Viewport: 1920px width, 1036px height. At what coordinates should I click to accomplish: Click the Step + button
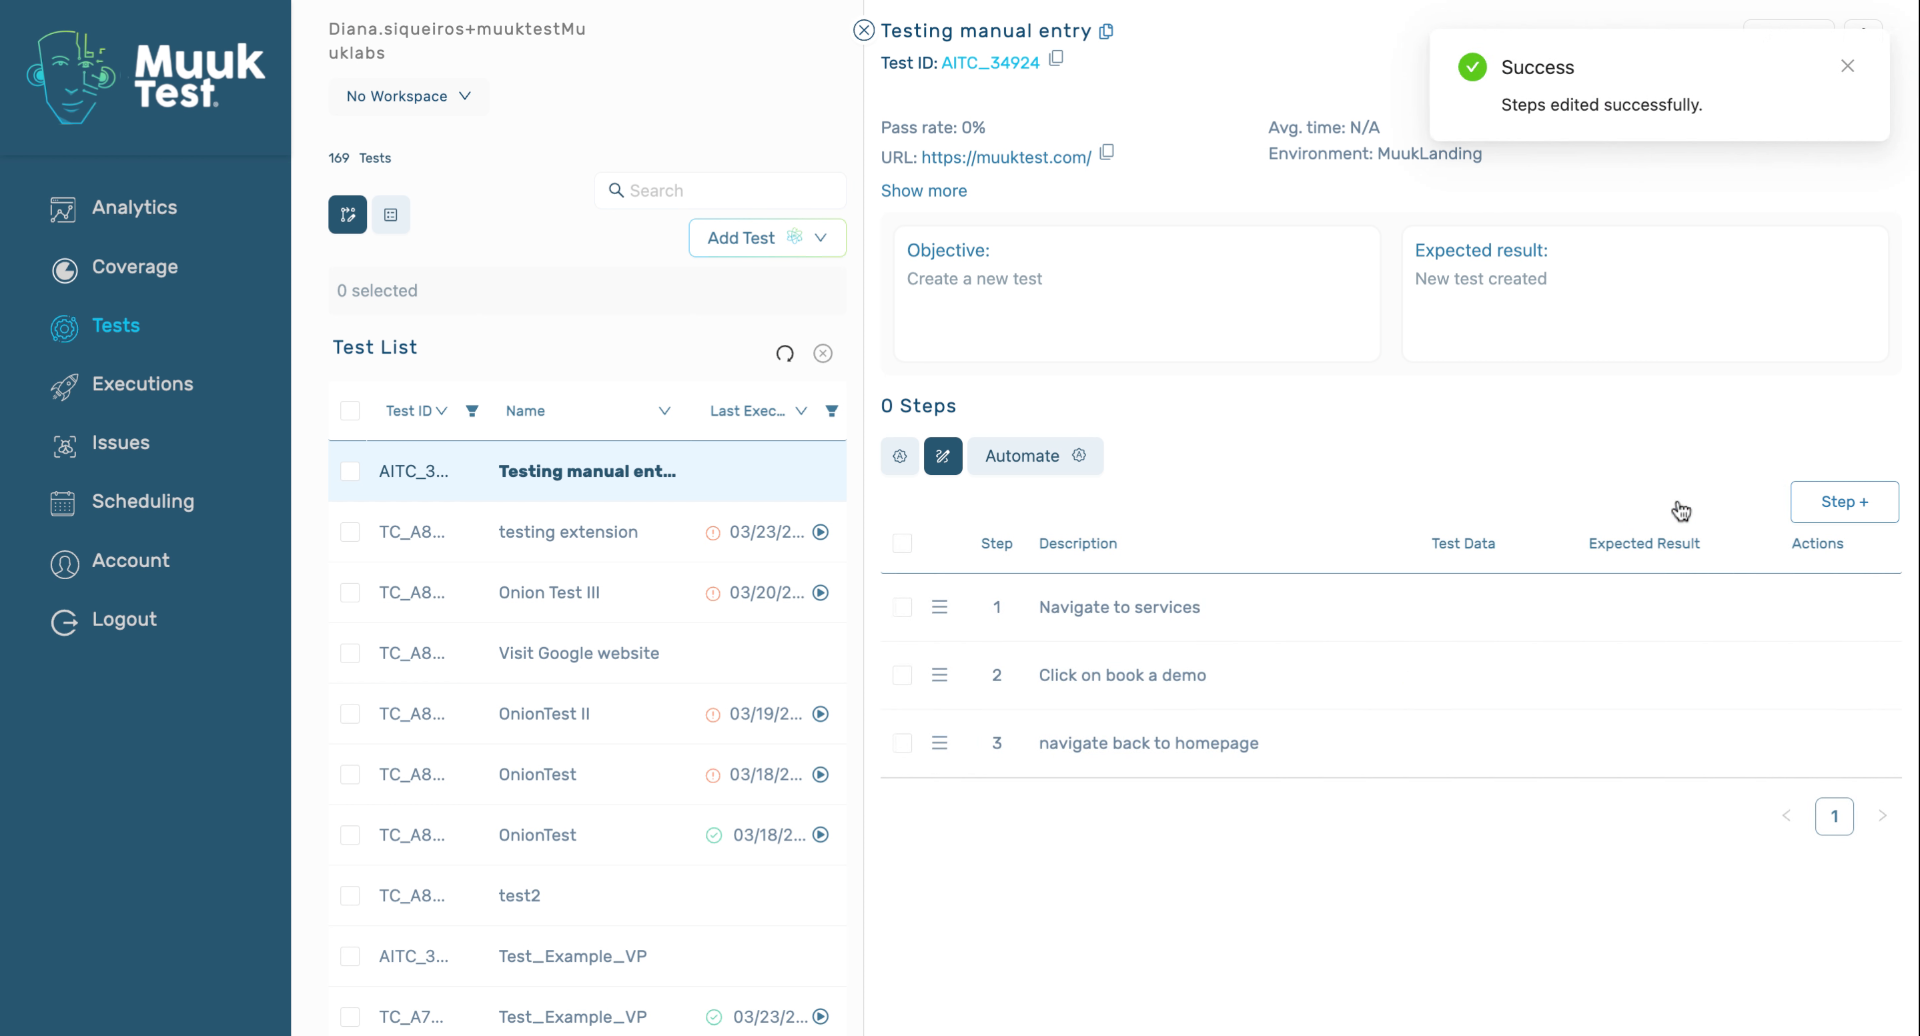[1844, 502]
